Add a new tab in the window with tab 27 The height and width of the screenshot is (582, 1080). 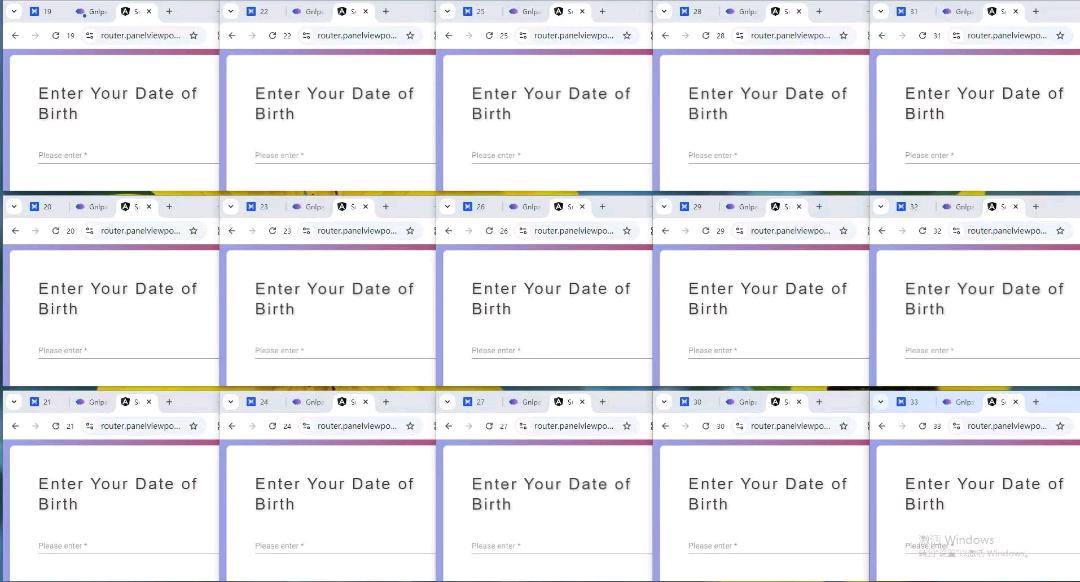[602, 402]
